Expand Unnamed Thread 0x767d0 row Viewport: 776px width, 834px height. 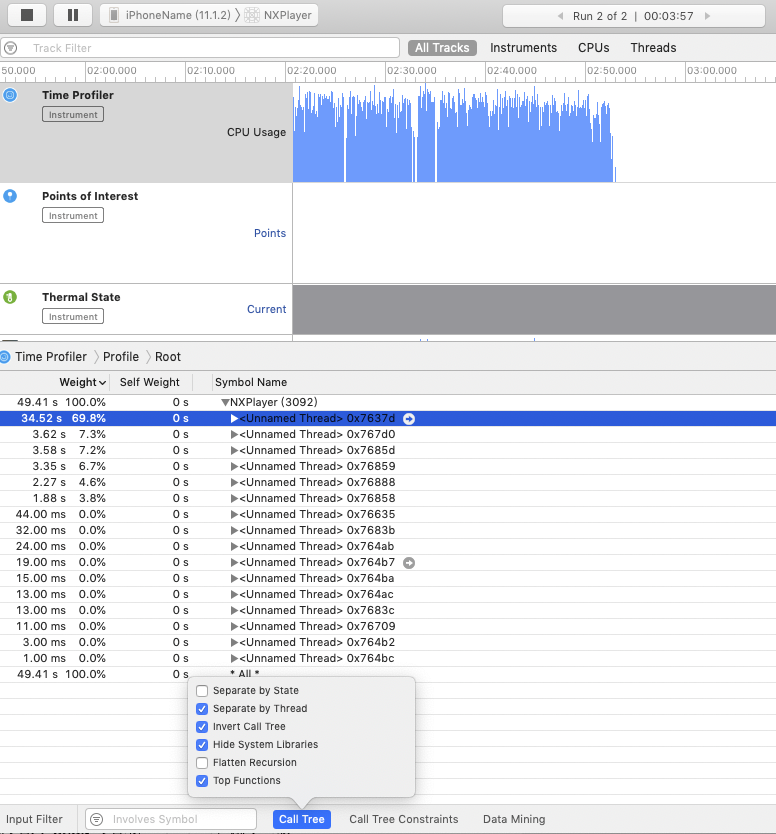[x=234, y=434]
